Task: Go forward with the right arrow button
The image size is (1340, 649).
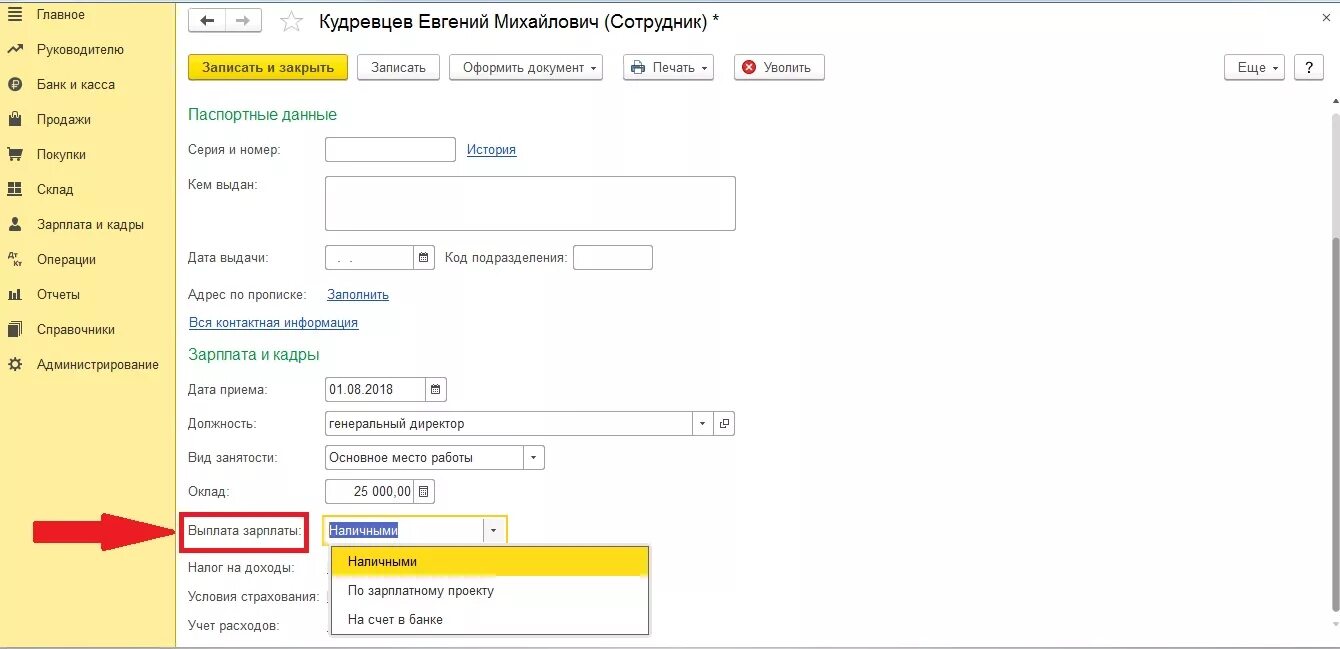Action: [x=243, y=20]
